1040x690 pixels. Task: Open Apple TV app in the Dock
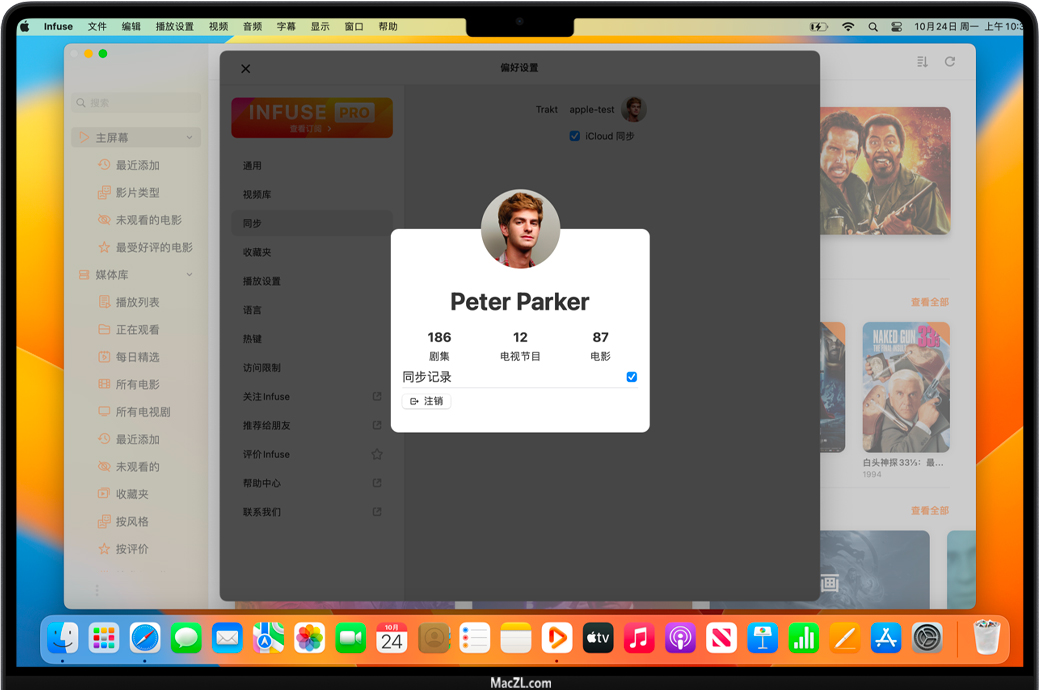click(x=597, y=637)
